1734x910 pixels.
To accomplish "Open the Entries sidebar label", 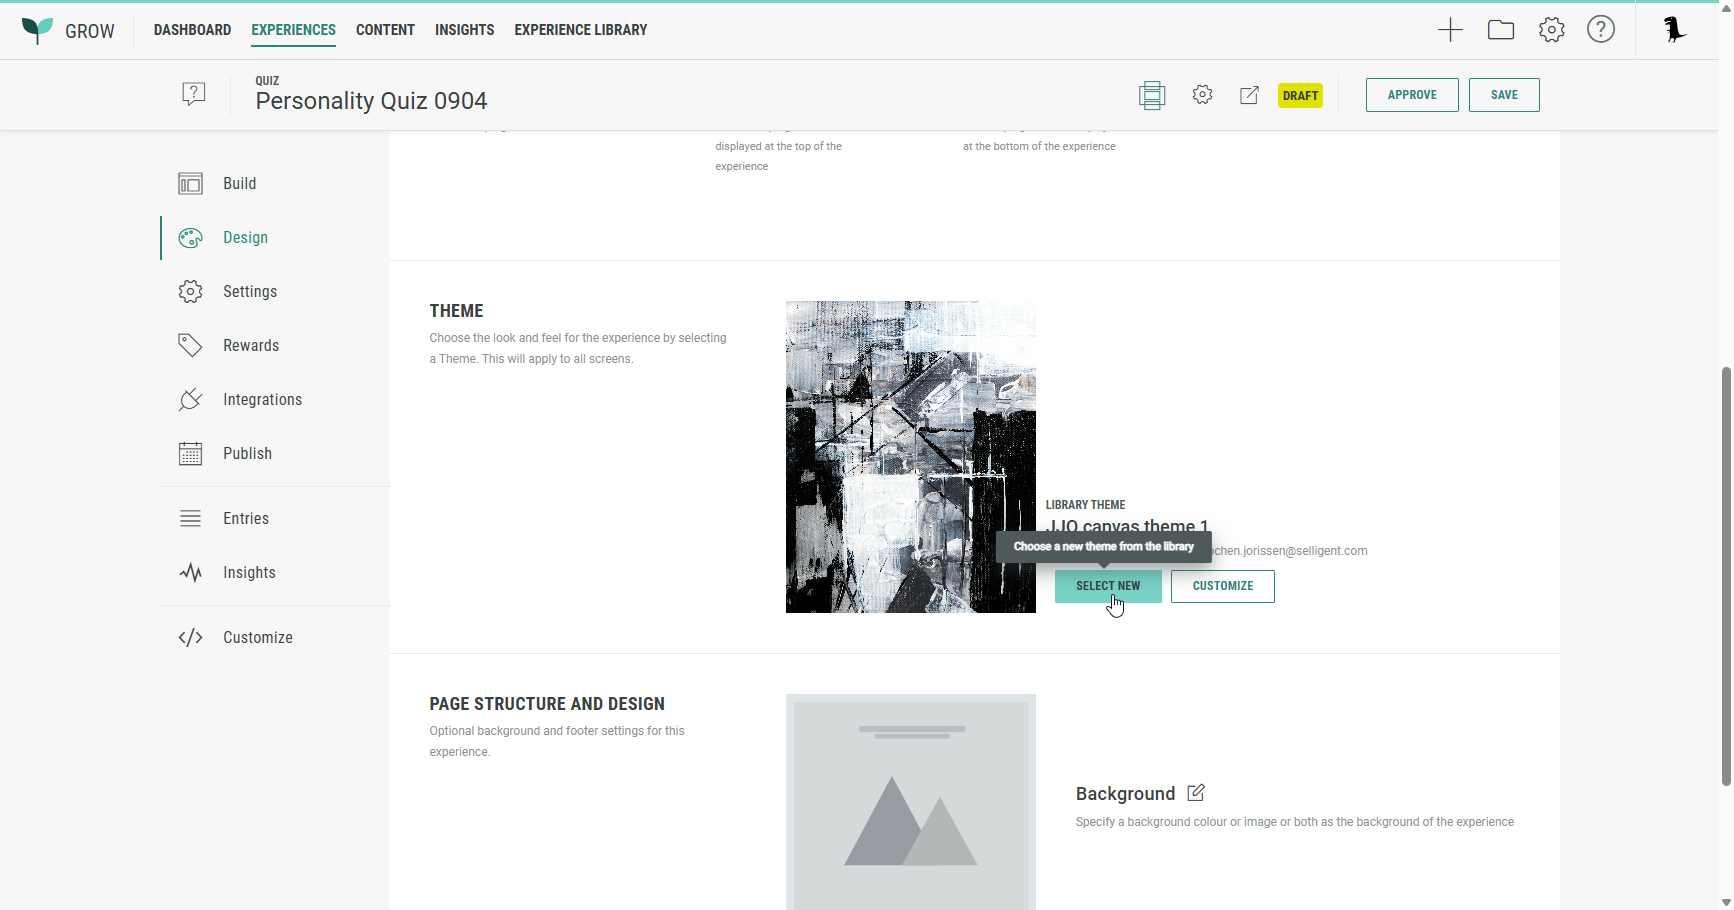I will point(246,519).
